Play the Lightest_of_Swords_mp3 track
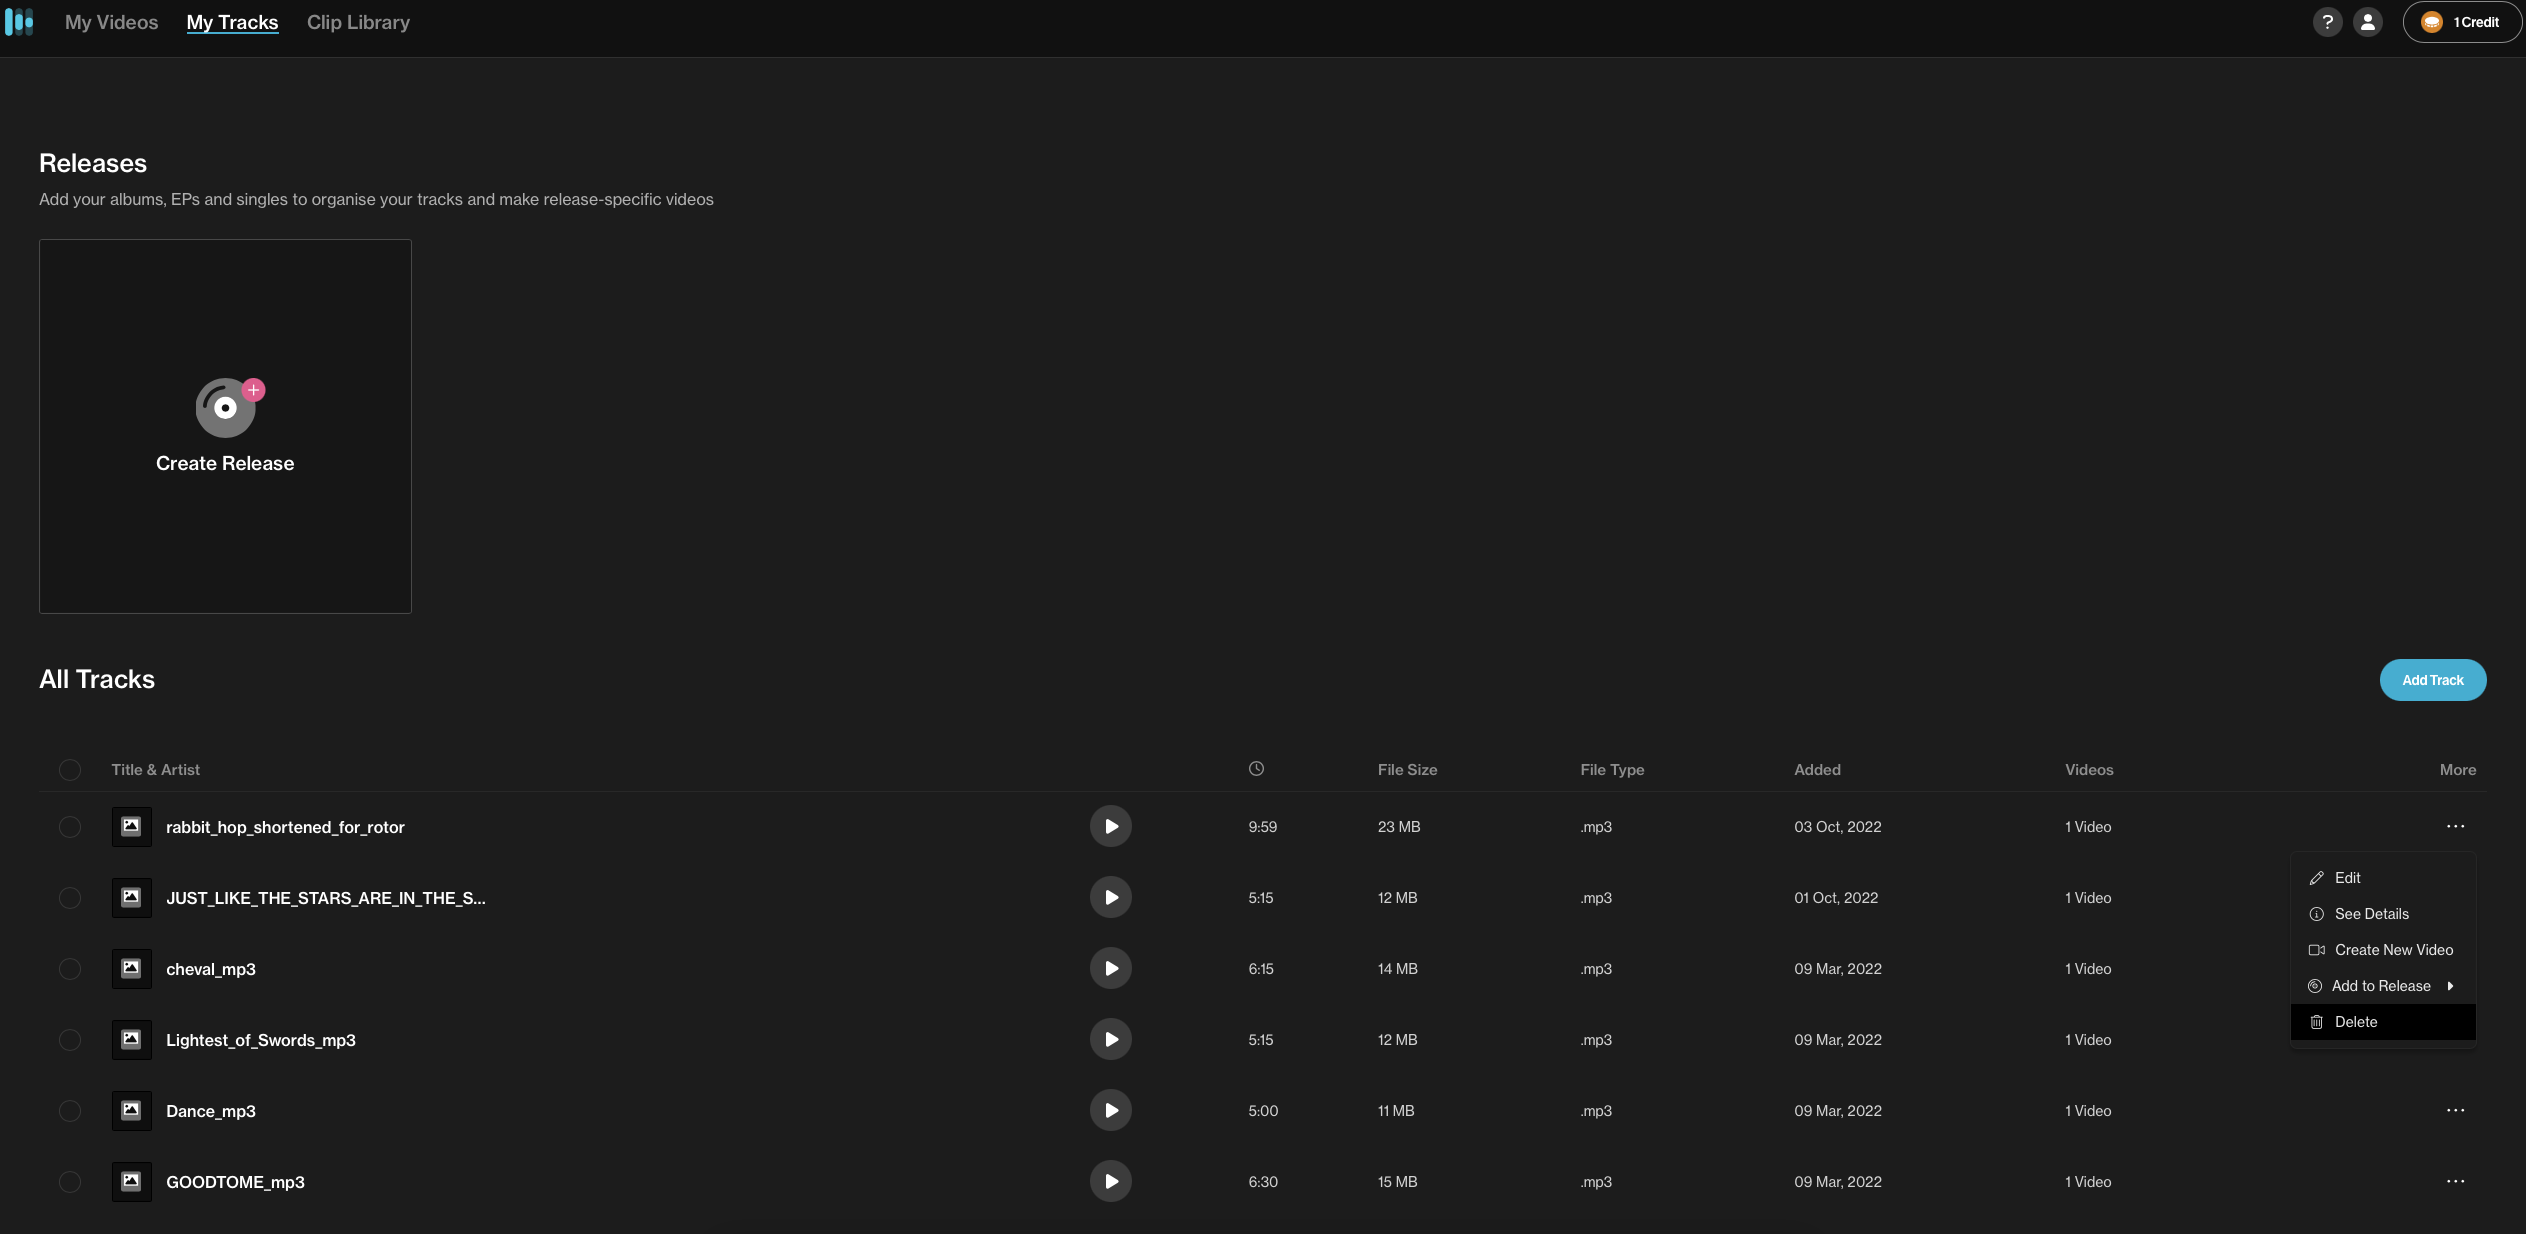2526x1234 pixels. point(1110,1040)
